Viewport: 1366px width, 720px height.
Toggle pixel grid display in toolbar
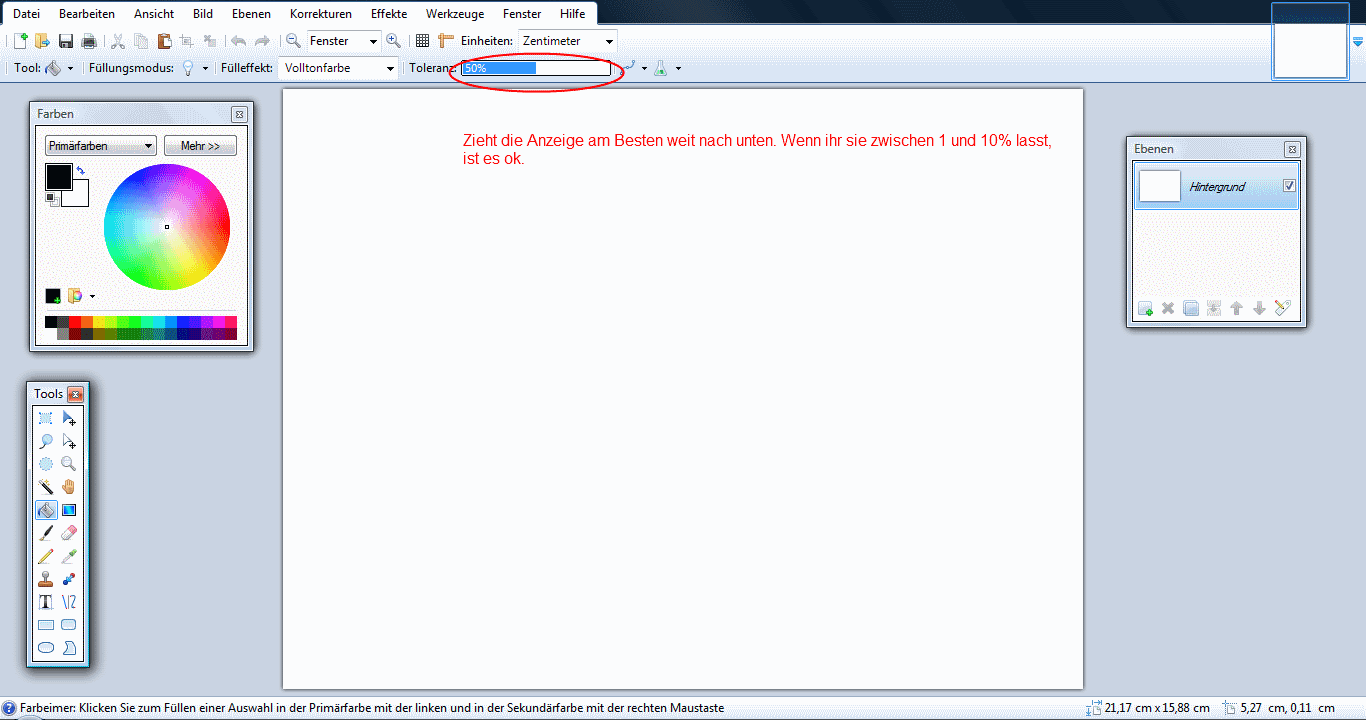tap(422, 41)
